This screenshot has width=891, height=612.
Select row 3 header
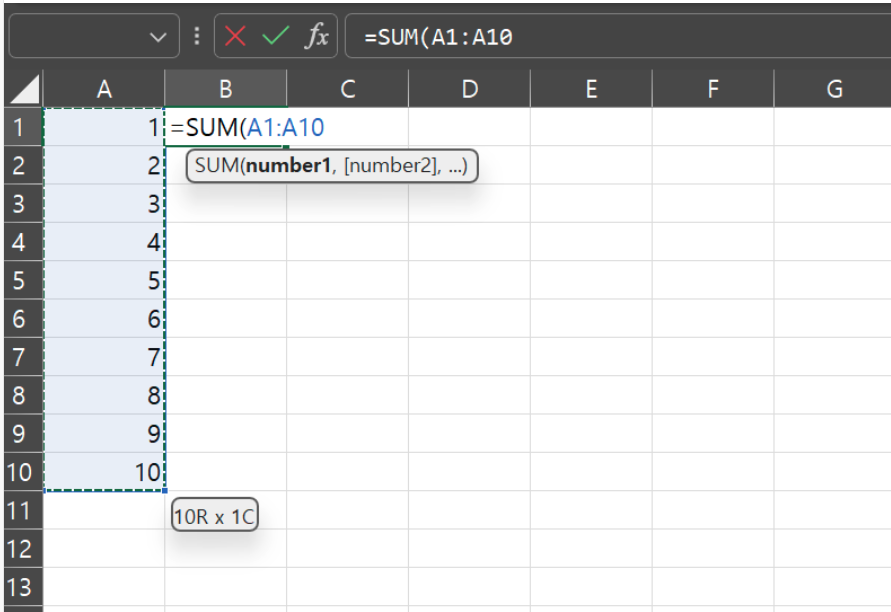(x=24, y=203)
